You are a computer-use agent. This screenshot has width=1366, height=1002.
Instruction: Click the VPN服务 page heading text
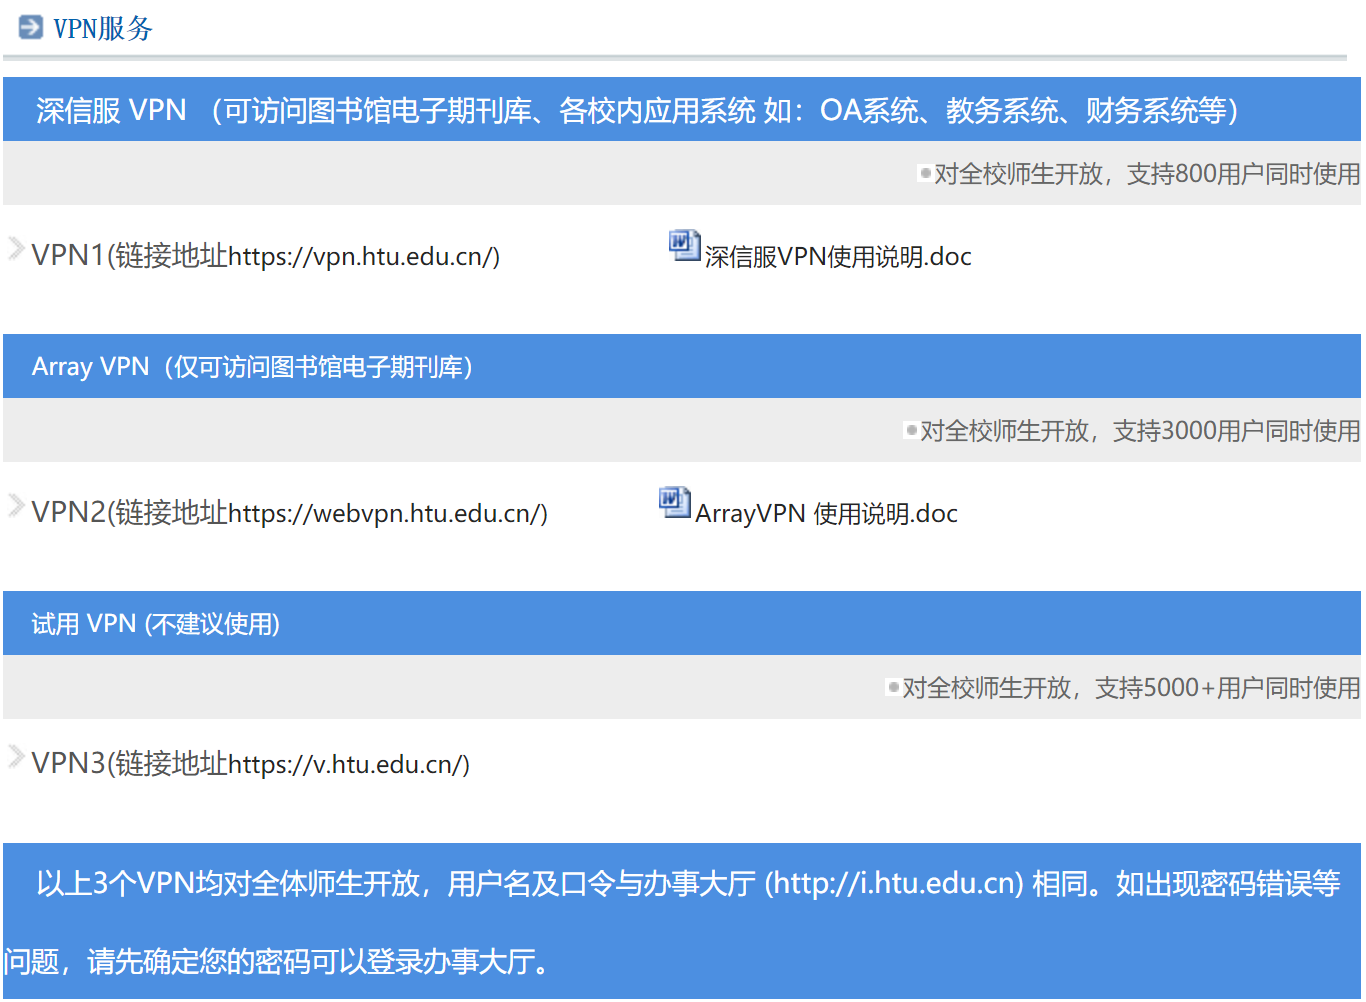[x=103, y=29]
